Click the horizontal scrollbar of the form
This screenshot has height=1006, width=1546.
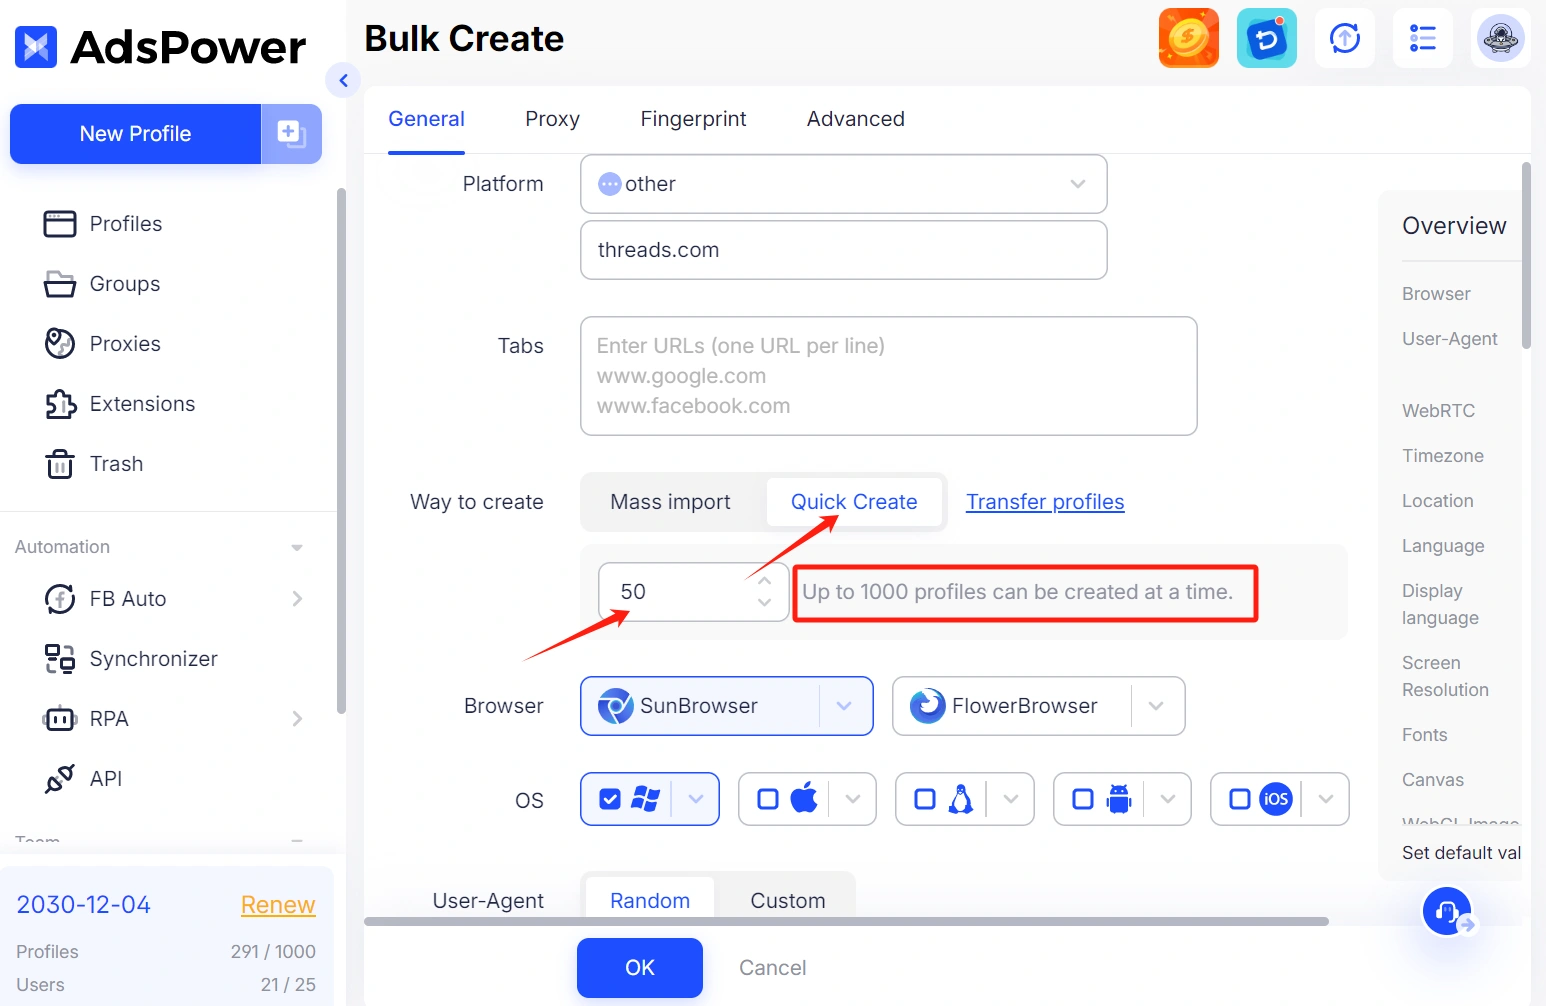[x=846, y=921]
